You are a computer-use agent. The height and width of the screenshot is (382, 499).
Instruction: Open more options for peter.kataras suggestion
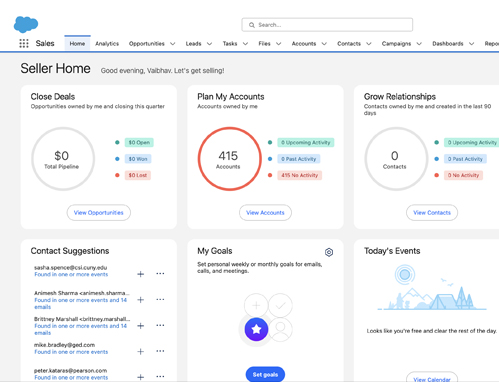click(160, 376)
